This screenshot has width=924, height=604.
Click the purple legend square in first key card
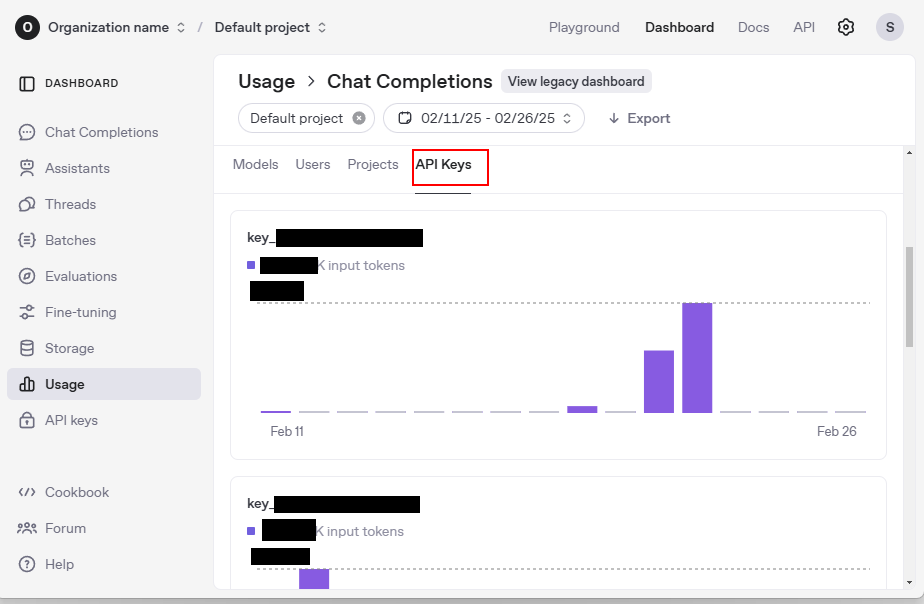tap(251, 265)
